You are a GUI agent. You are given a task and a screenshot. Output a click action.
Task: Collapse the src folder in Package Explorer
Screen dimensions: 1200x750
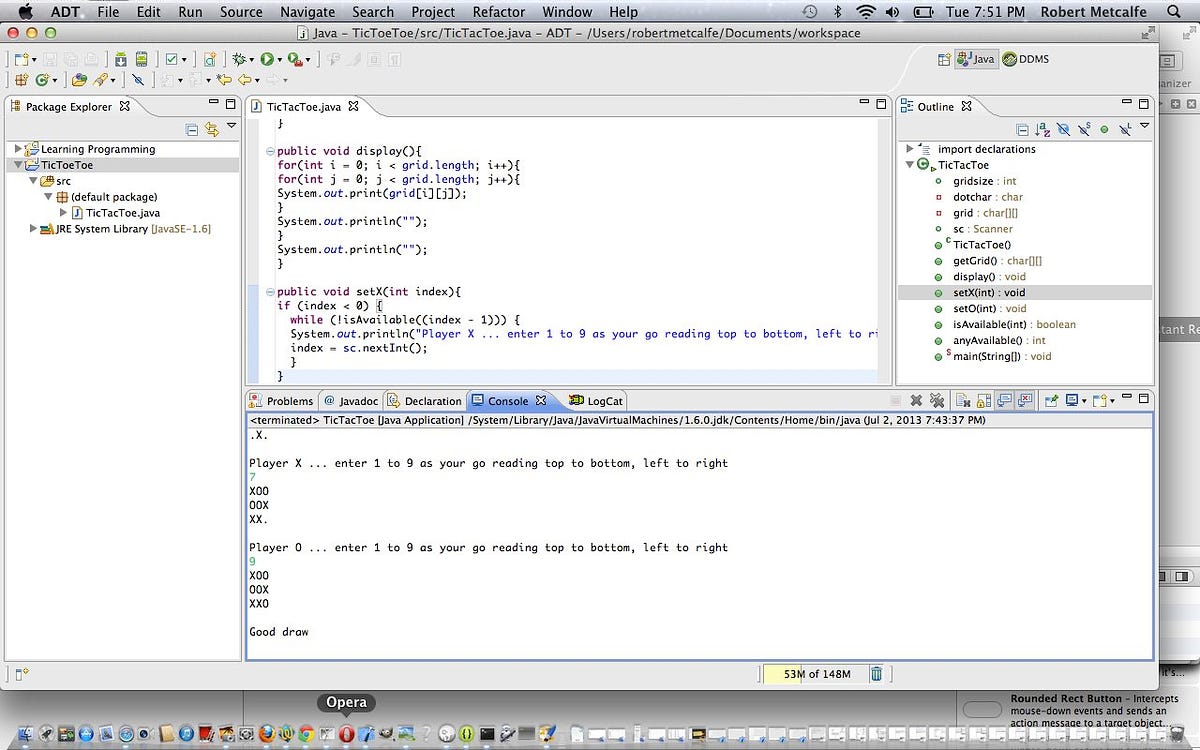click(33, 180)
